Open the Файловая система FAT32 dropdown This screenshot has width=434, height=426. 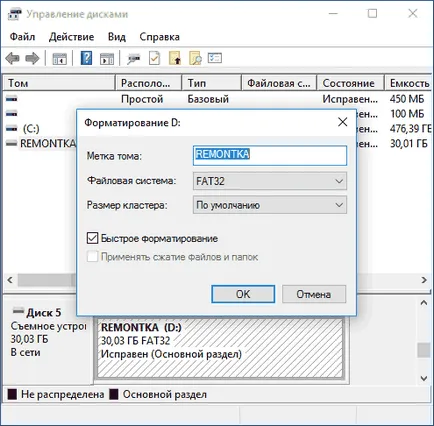[x=270, y=181]
